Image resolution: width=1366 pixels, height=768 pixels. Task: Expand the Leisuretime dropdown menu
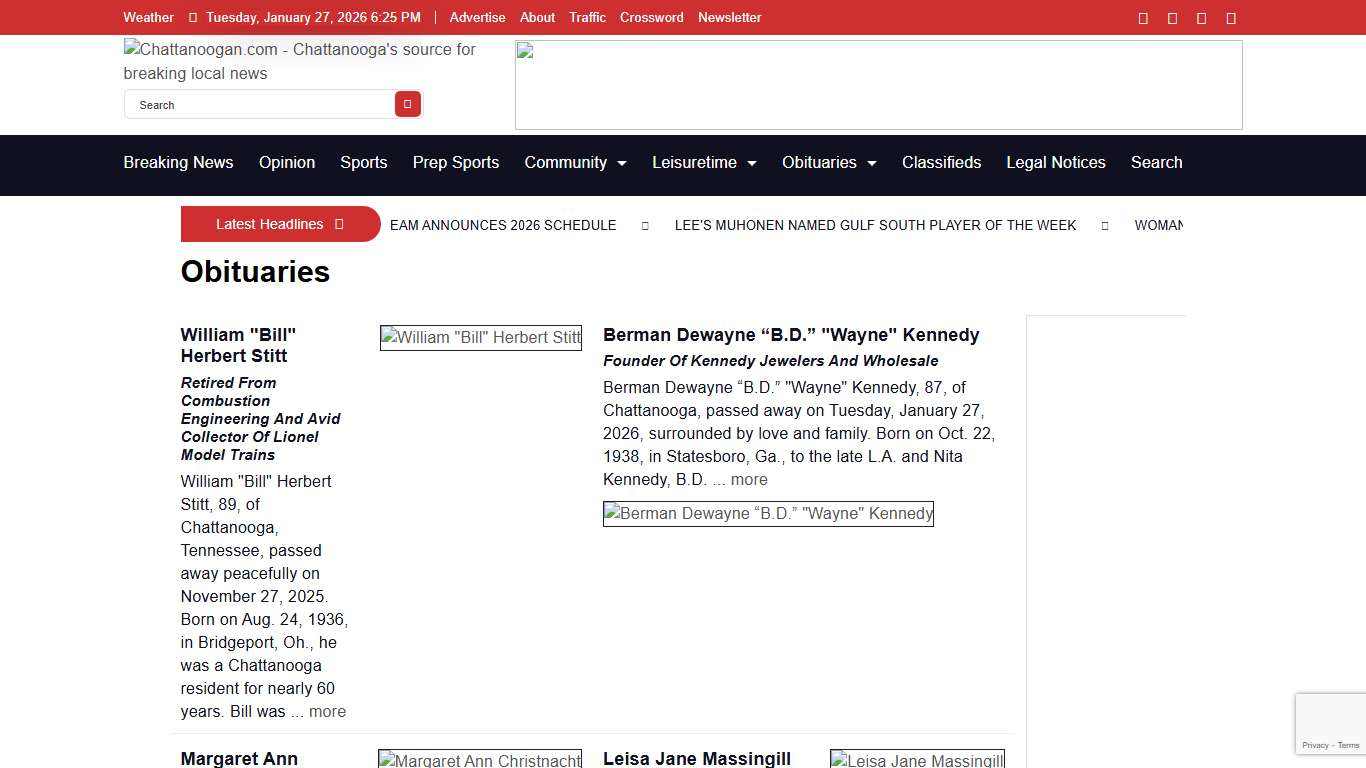pyautogui.click(x=704, y=163)
